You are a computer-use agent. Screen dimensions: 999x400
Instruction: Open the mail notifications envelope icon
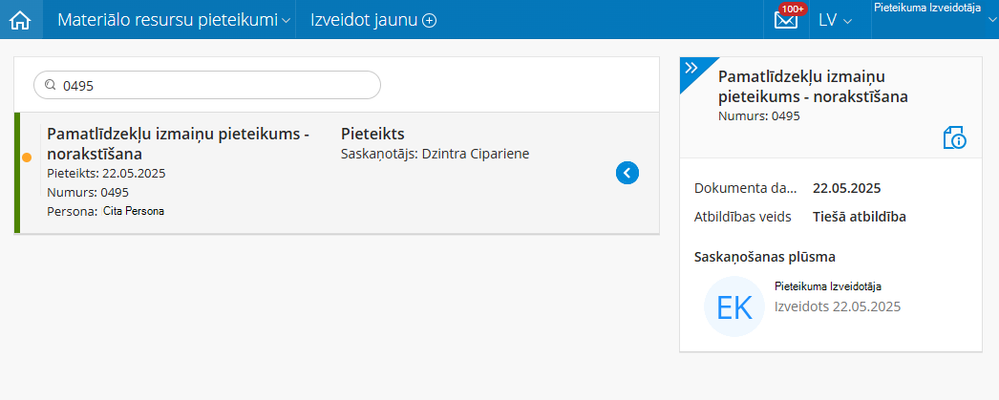(x=786, y=20)
